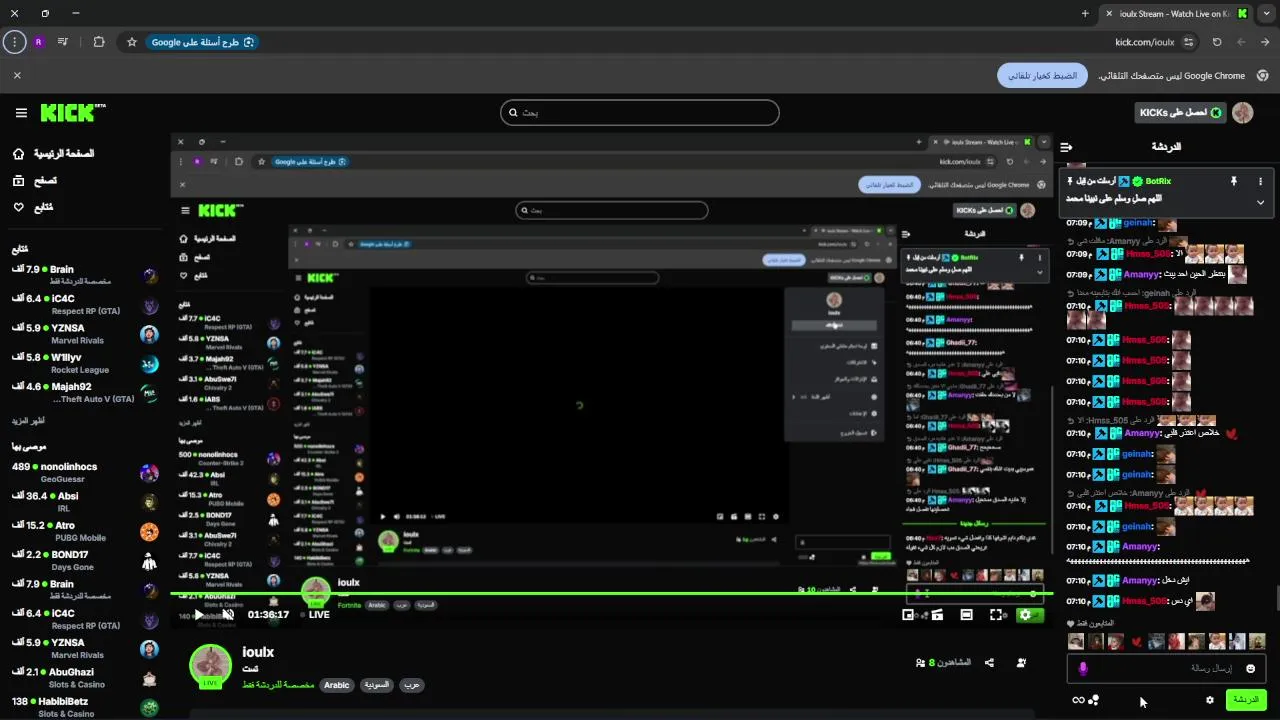Open the السعودية tag
The height and width of the screenshot is (720, 1280).
tap(377, 685)
